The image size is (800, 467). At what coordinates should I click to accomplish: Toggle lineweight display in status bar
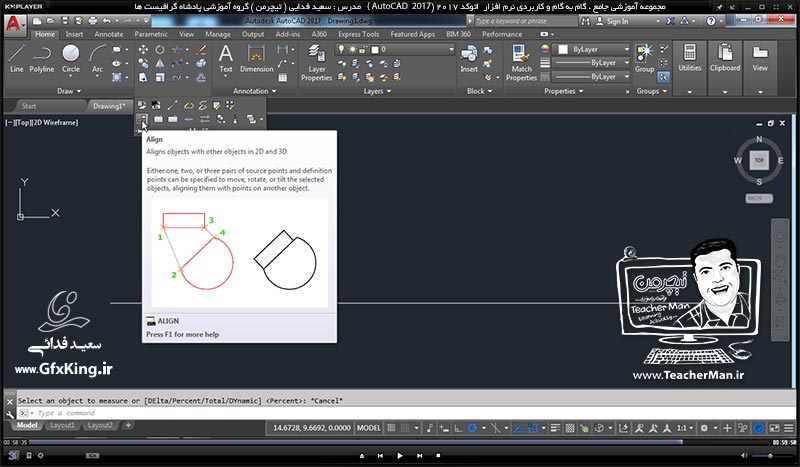(556, 428)
